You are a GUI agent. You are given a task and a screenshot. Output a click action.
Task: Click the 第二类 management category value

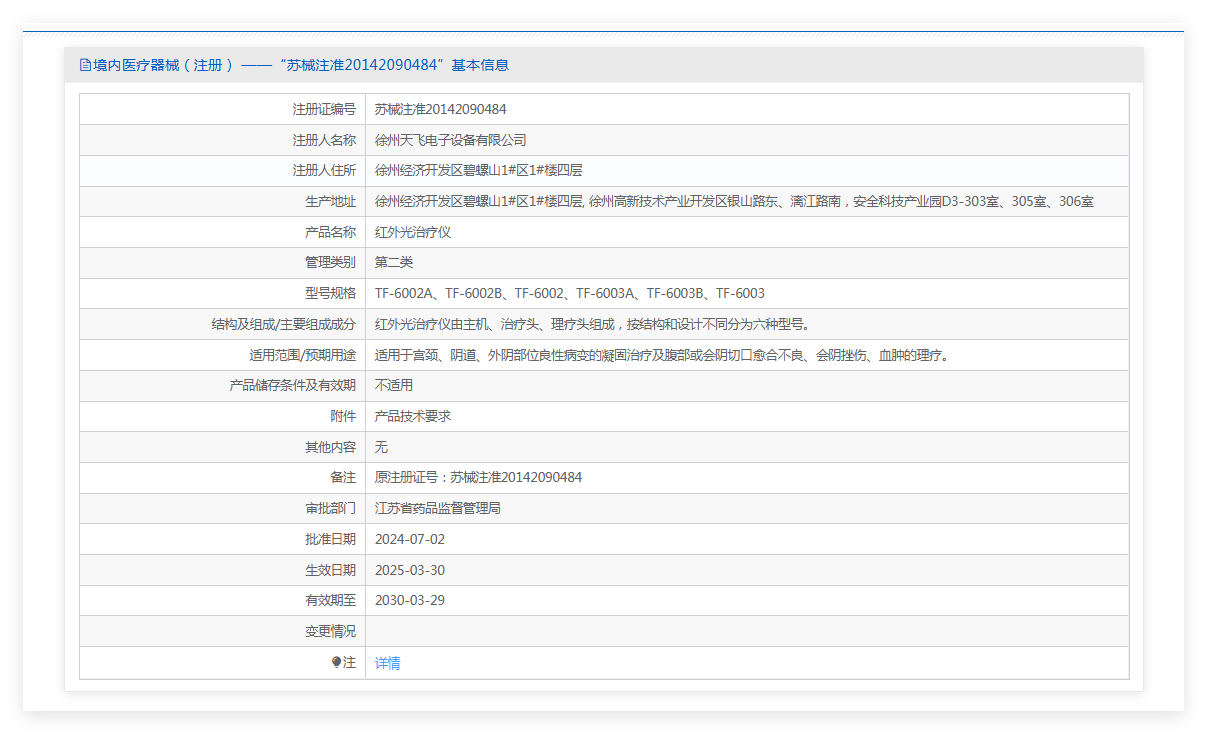[x=394, y=262]
